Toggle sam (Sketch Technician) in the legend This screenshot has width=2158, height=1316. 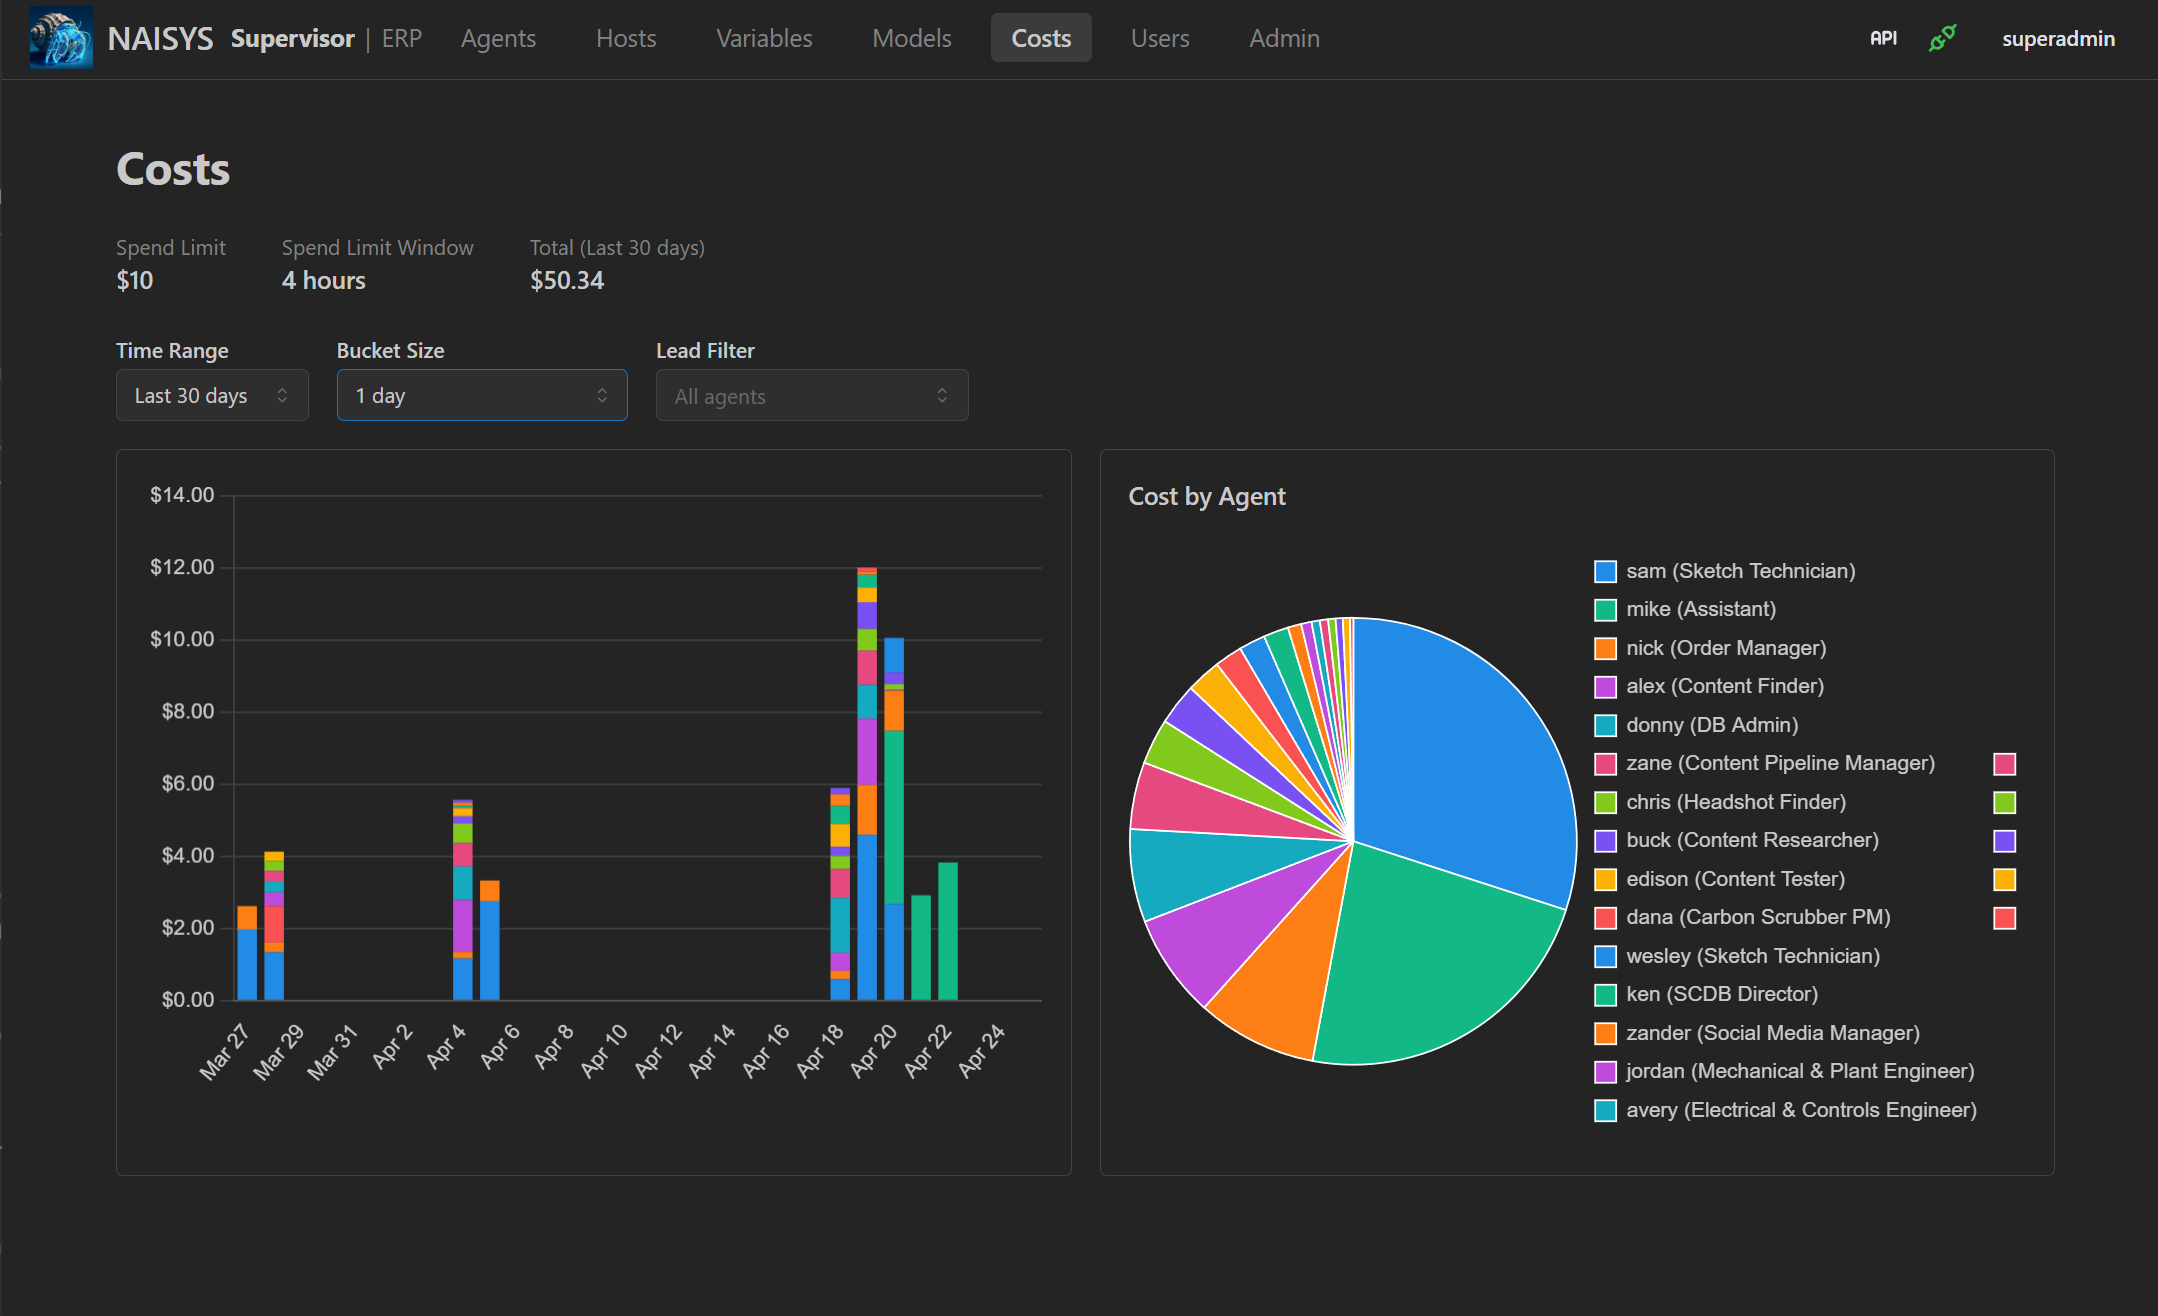point(1740,571)
